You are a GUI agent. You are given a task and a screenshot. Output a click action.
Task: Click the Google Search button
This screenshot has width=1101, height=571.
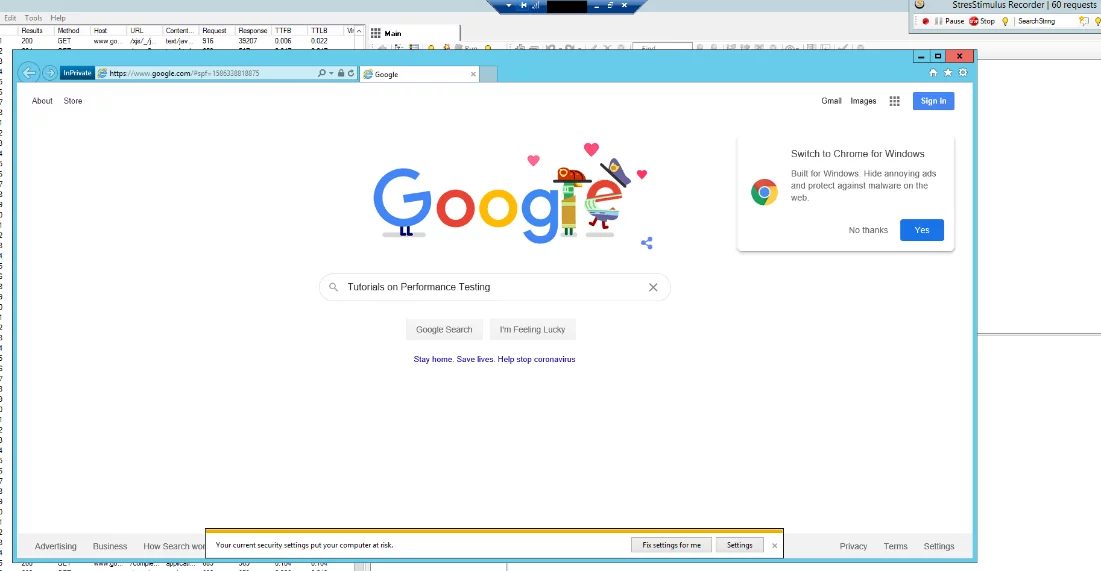444,329
